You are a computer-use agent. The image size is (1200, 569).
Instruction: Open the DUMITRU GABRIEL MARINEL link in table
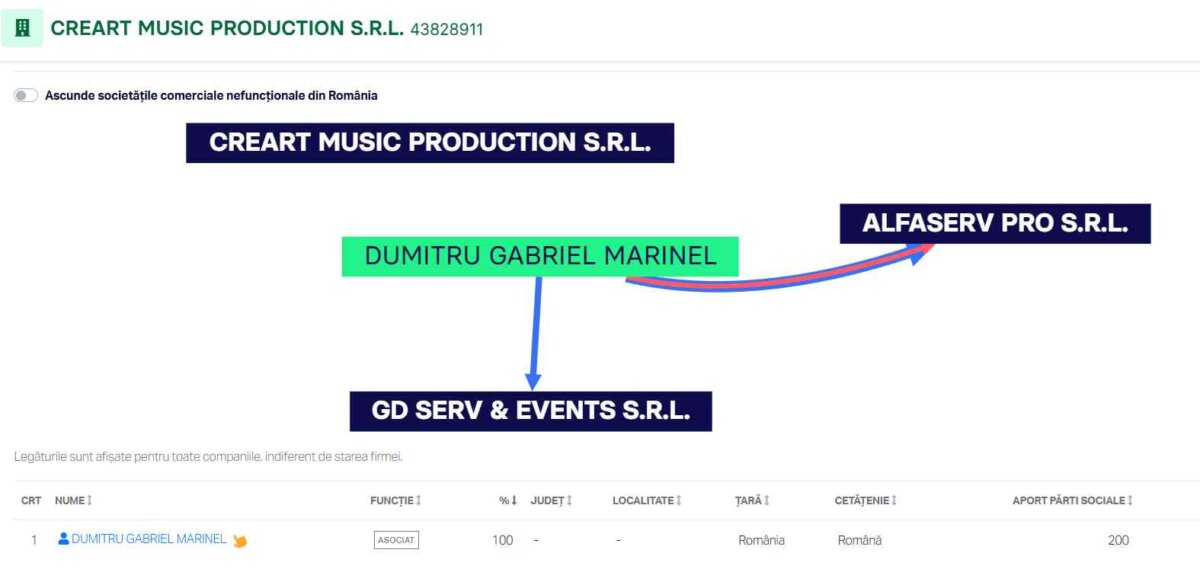149,539
